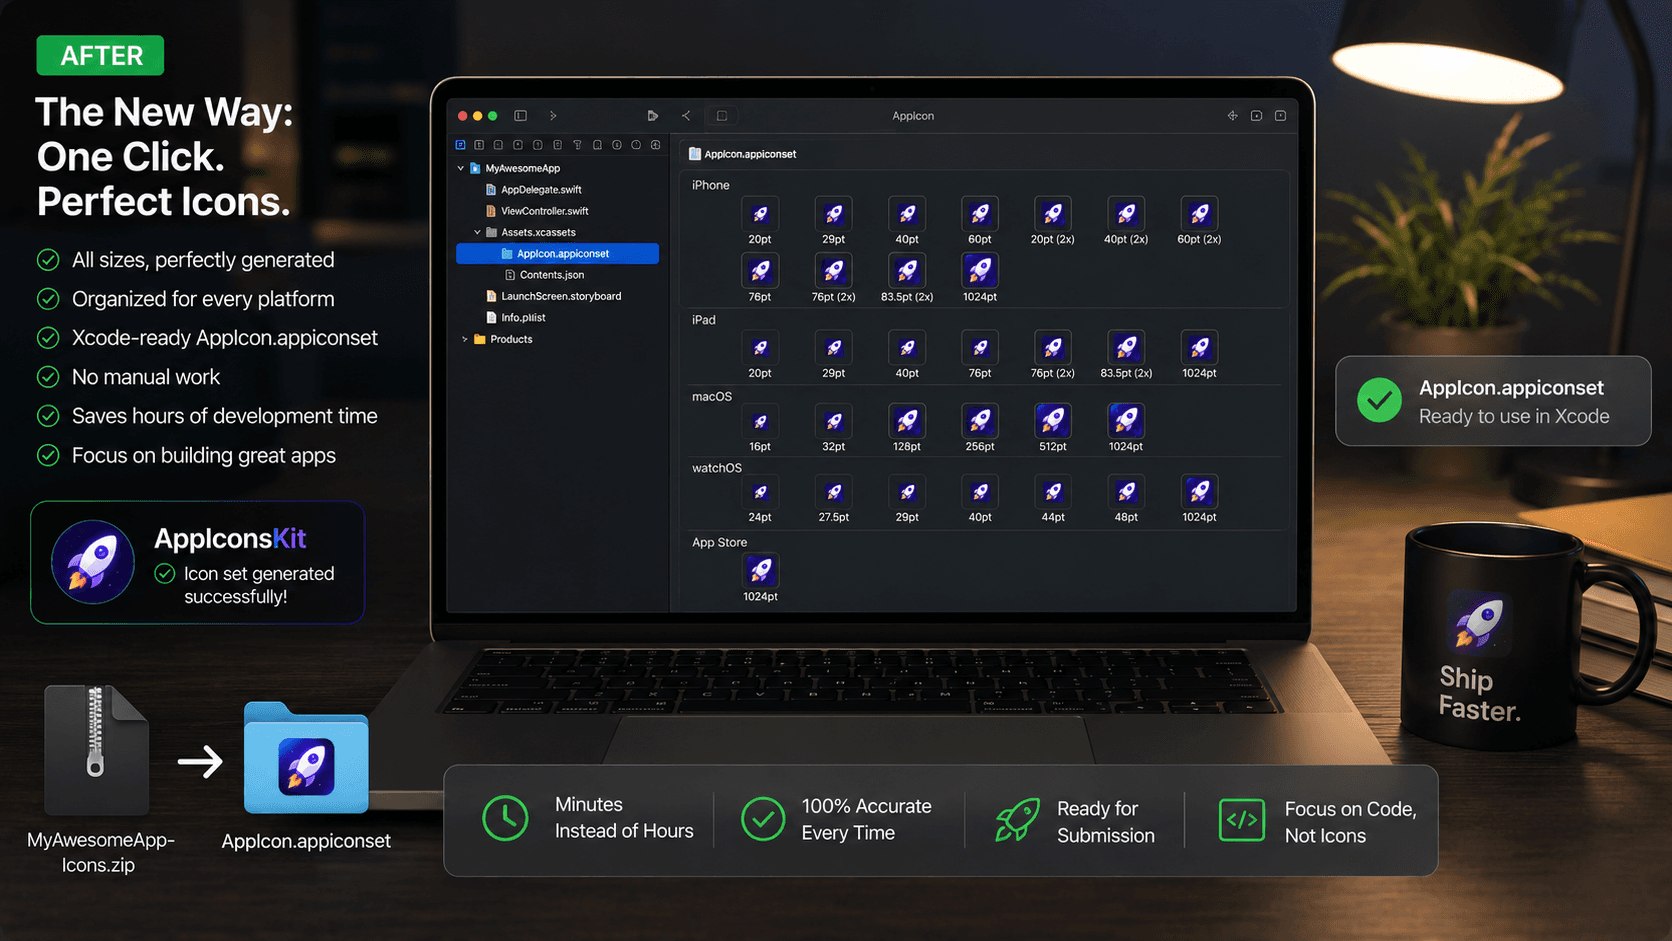The width and height of the screenshot is (1672, 941).
Task: Click the Ready to use in Xcode notification
Action: pyautogui.click(x=1493, y=401)
